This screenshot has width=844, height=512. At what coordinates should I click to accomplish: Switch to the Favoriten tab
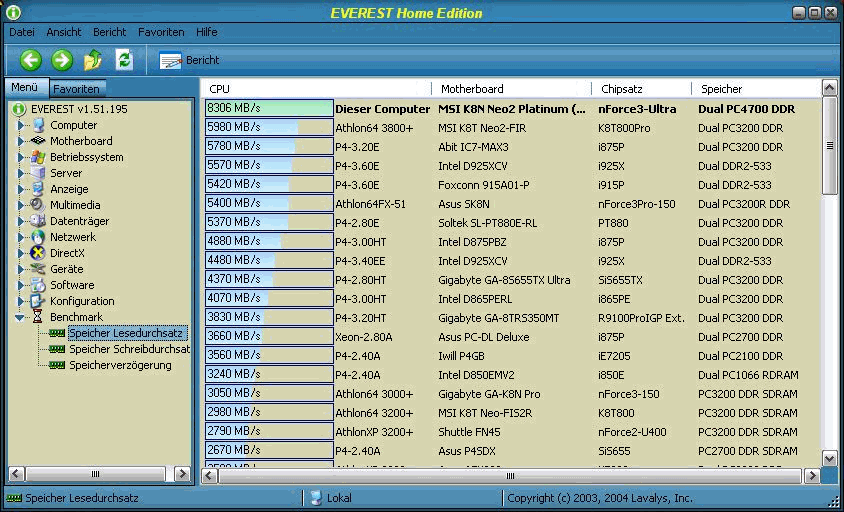76,89
